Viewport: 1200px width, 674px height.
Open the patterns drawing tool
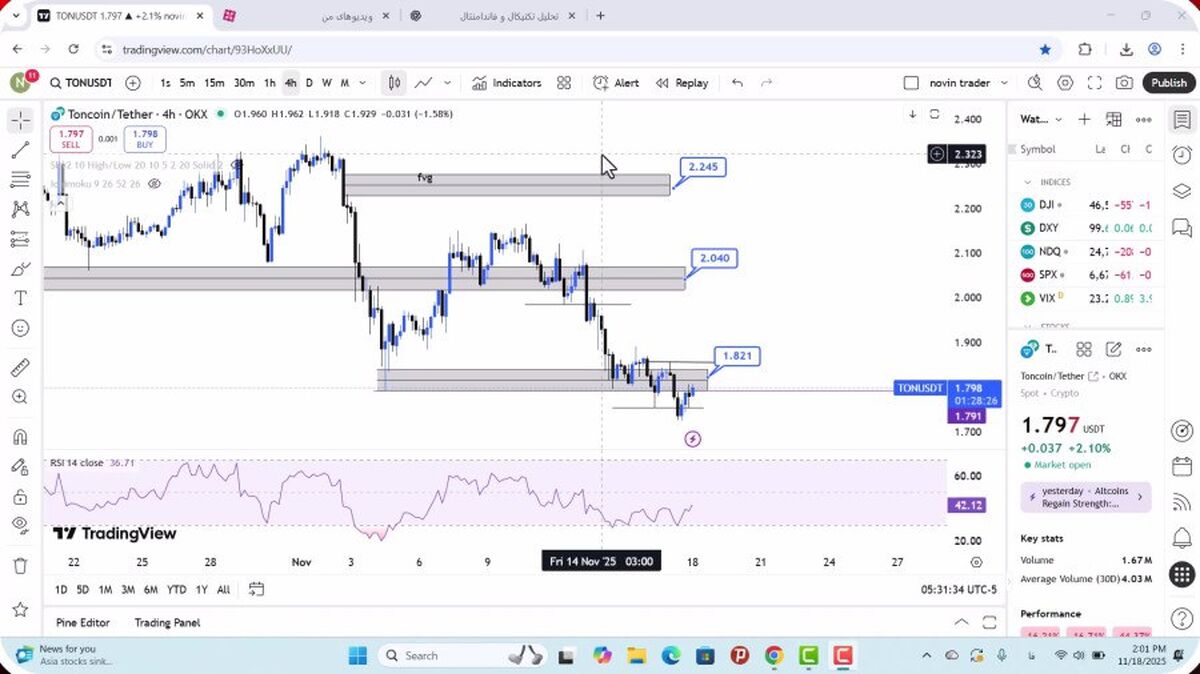20,210
